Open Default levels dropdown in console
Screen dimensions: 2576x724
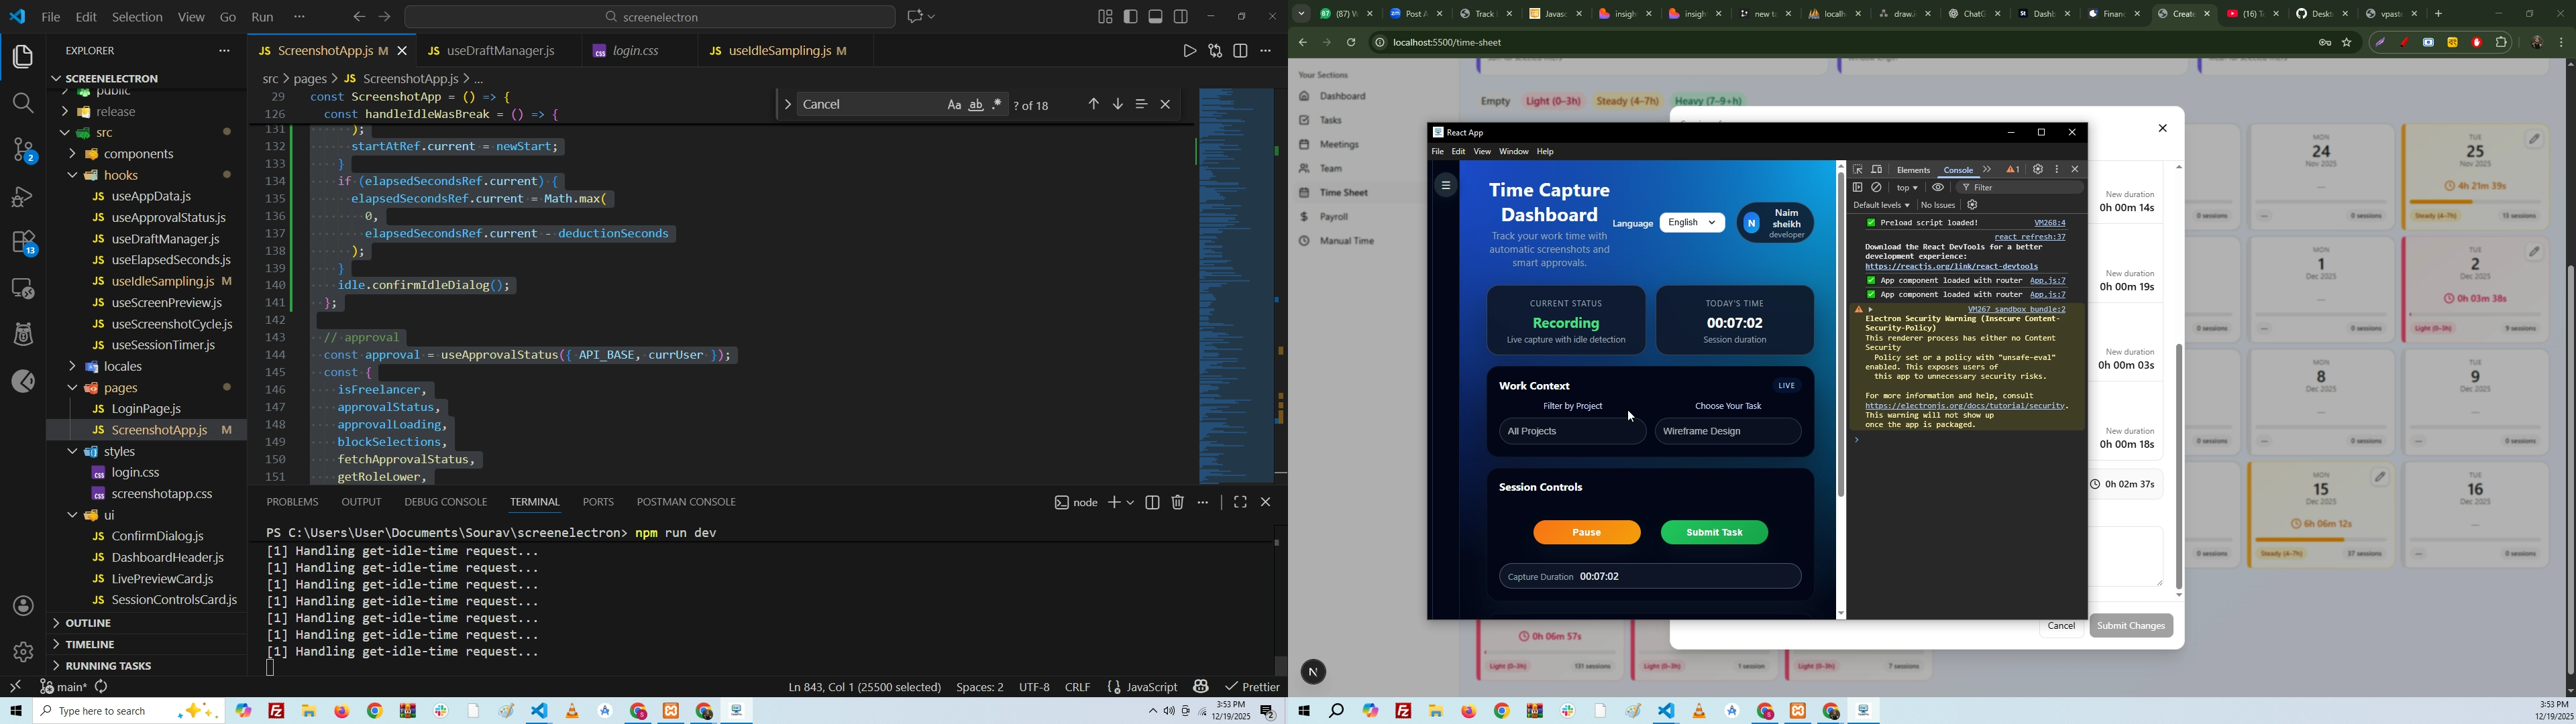point(1881,205)
